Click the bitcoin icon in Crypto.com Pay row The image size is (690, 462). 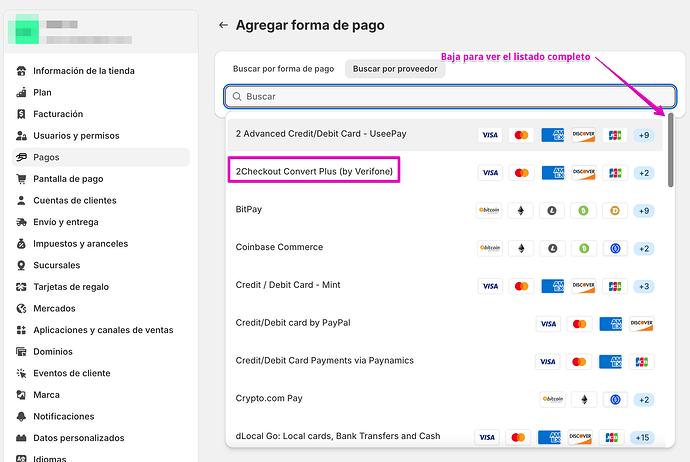coord(552,400)
